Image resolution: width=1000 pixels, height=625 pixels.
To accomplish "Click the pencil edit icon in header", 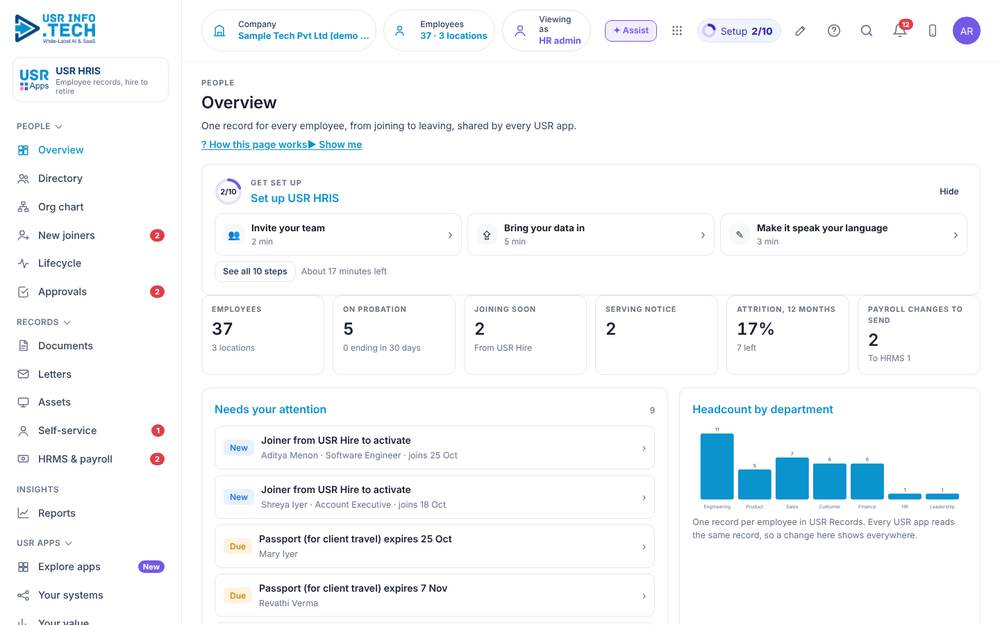I will pyautogui.click(x=800, y=31).
